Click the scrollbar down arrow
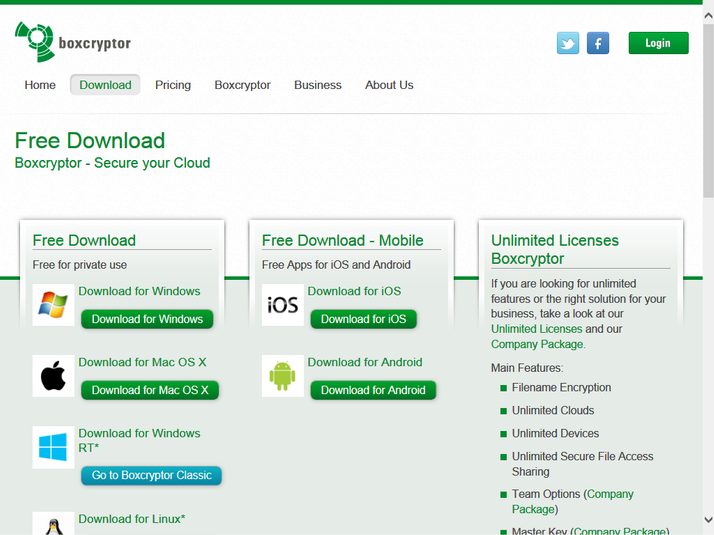 pos(708,520)
